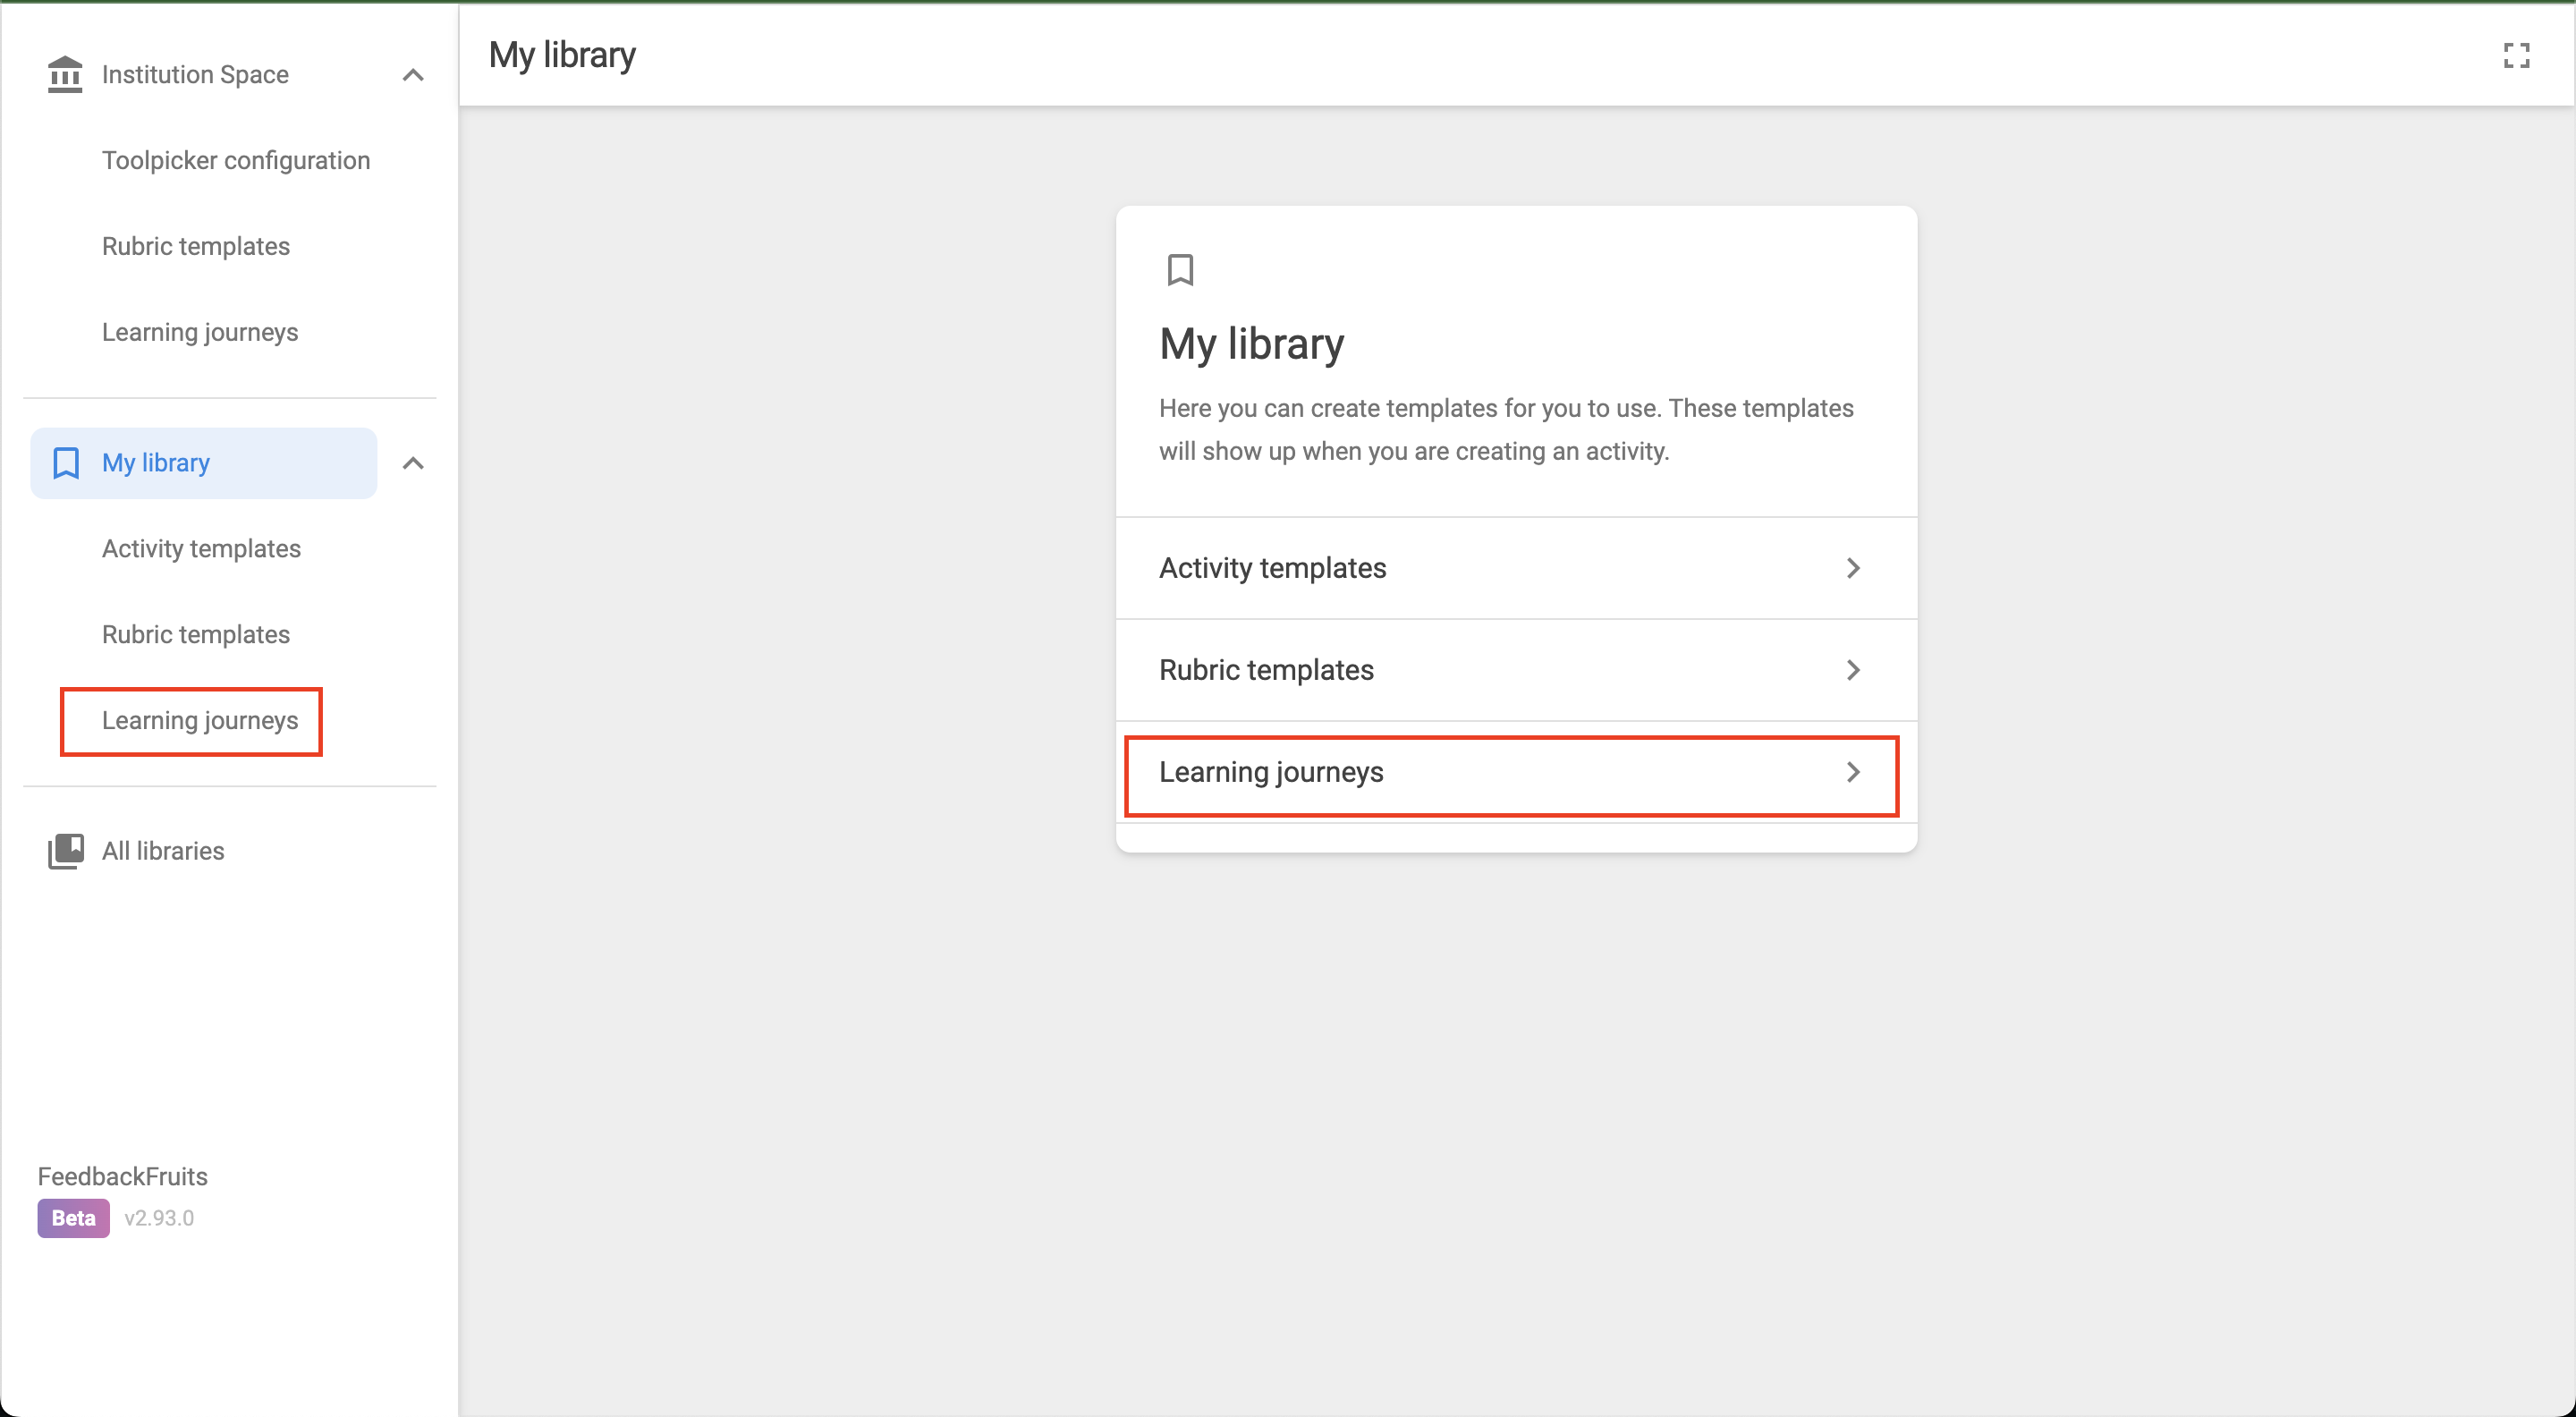
Task: Click the My library bookmark icon in sidebar
Action: (66, 463)
